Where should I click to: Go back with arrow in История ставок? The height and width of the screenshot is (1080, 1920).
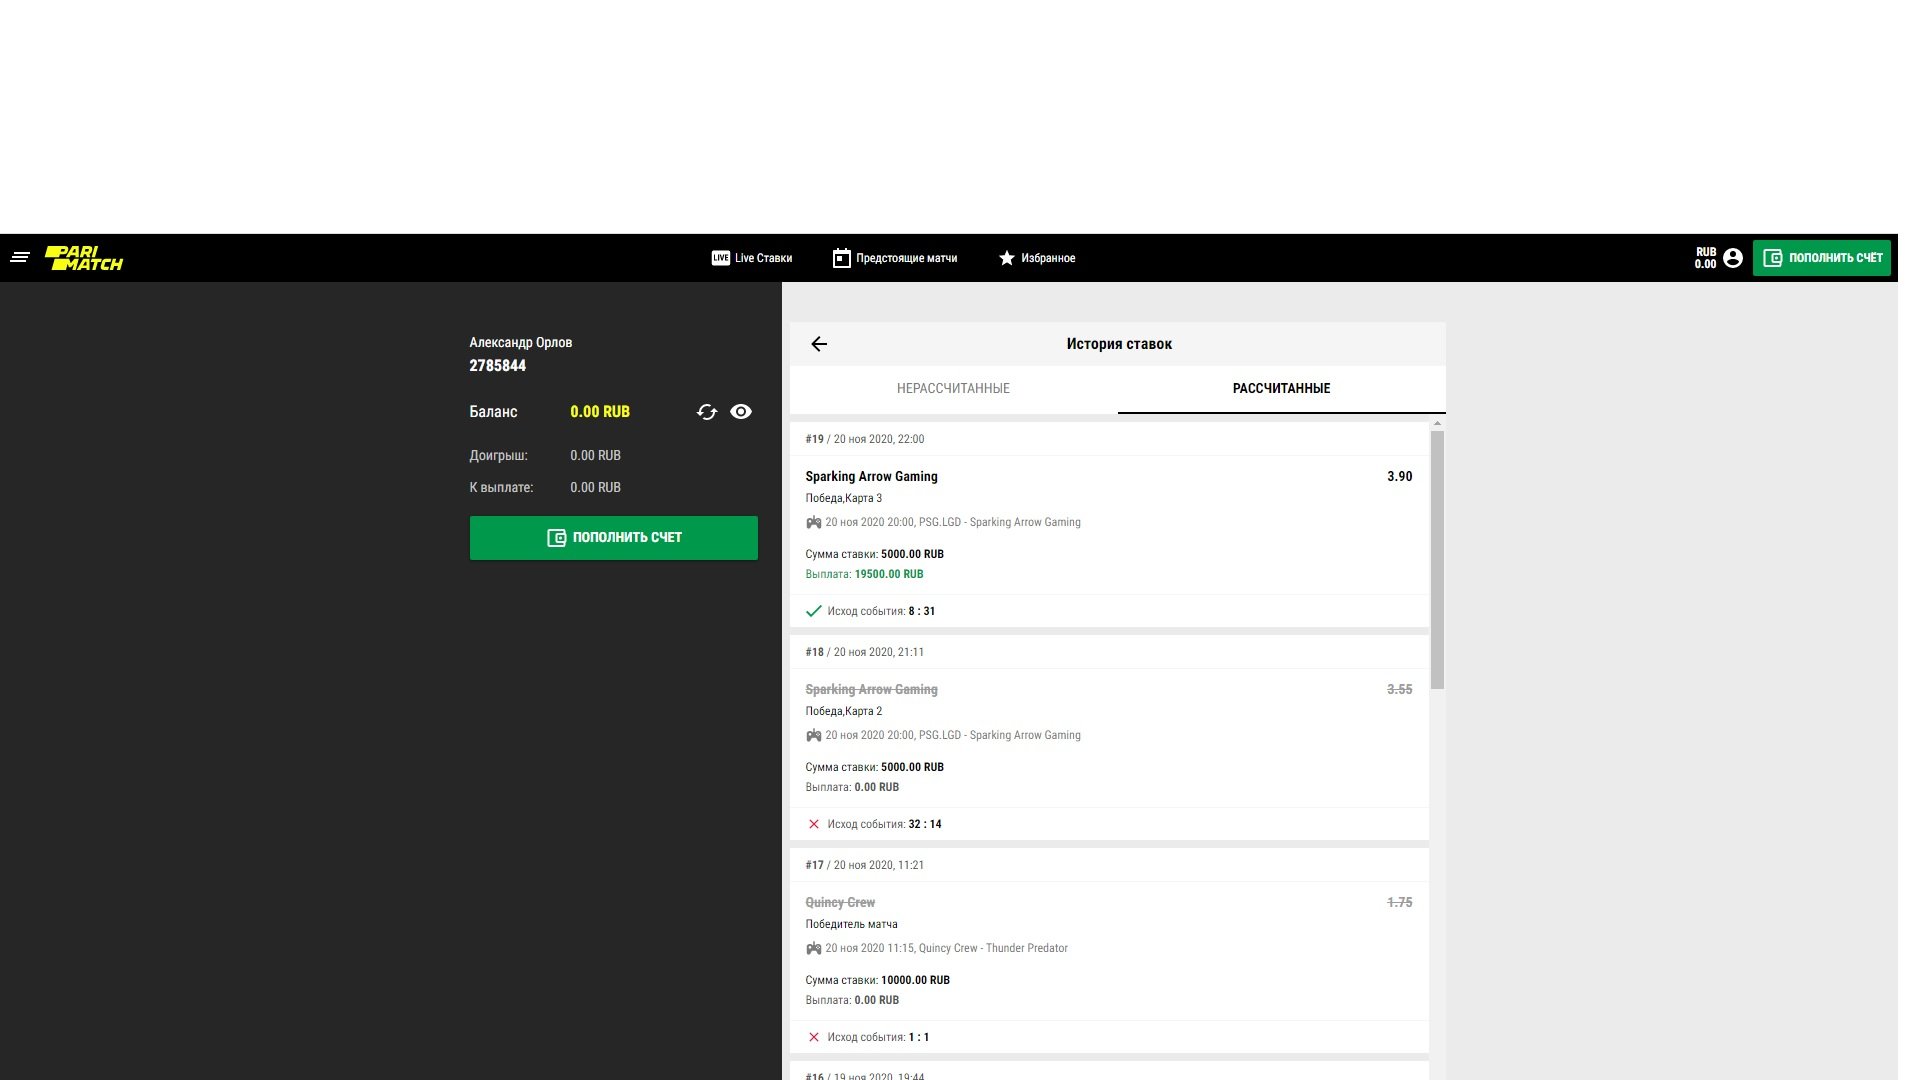[819, 344]
